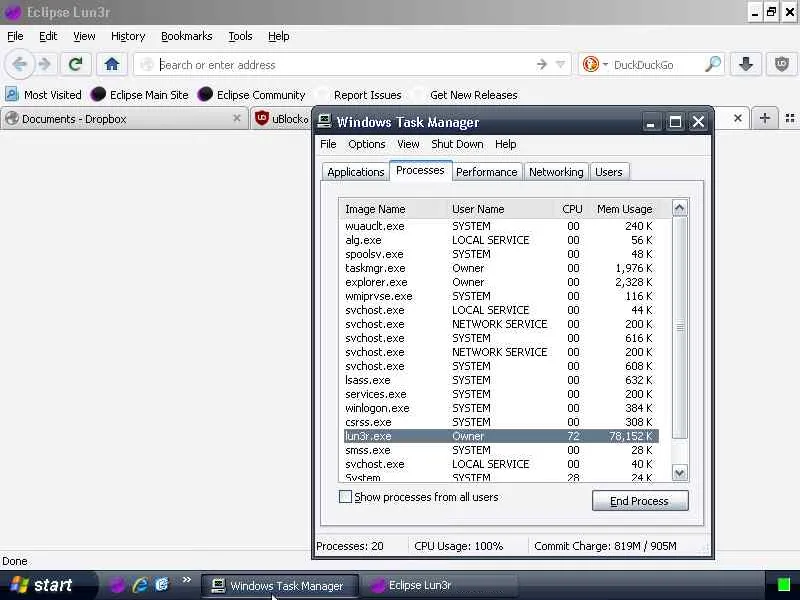Switch to the Networking tab
The width and height of the screenshot is (800, 600).
tap(556, 172)
